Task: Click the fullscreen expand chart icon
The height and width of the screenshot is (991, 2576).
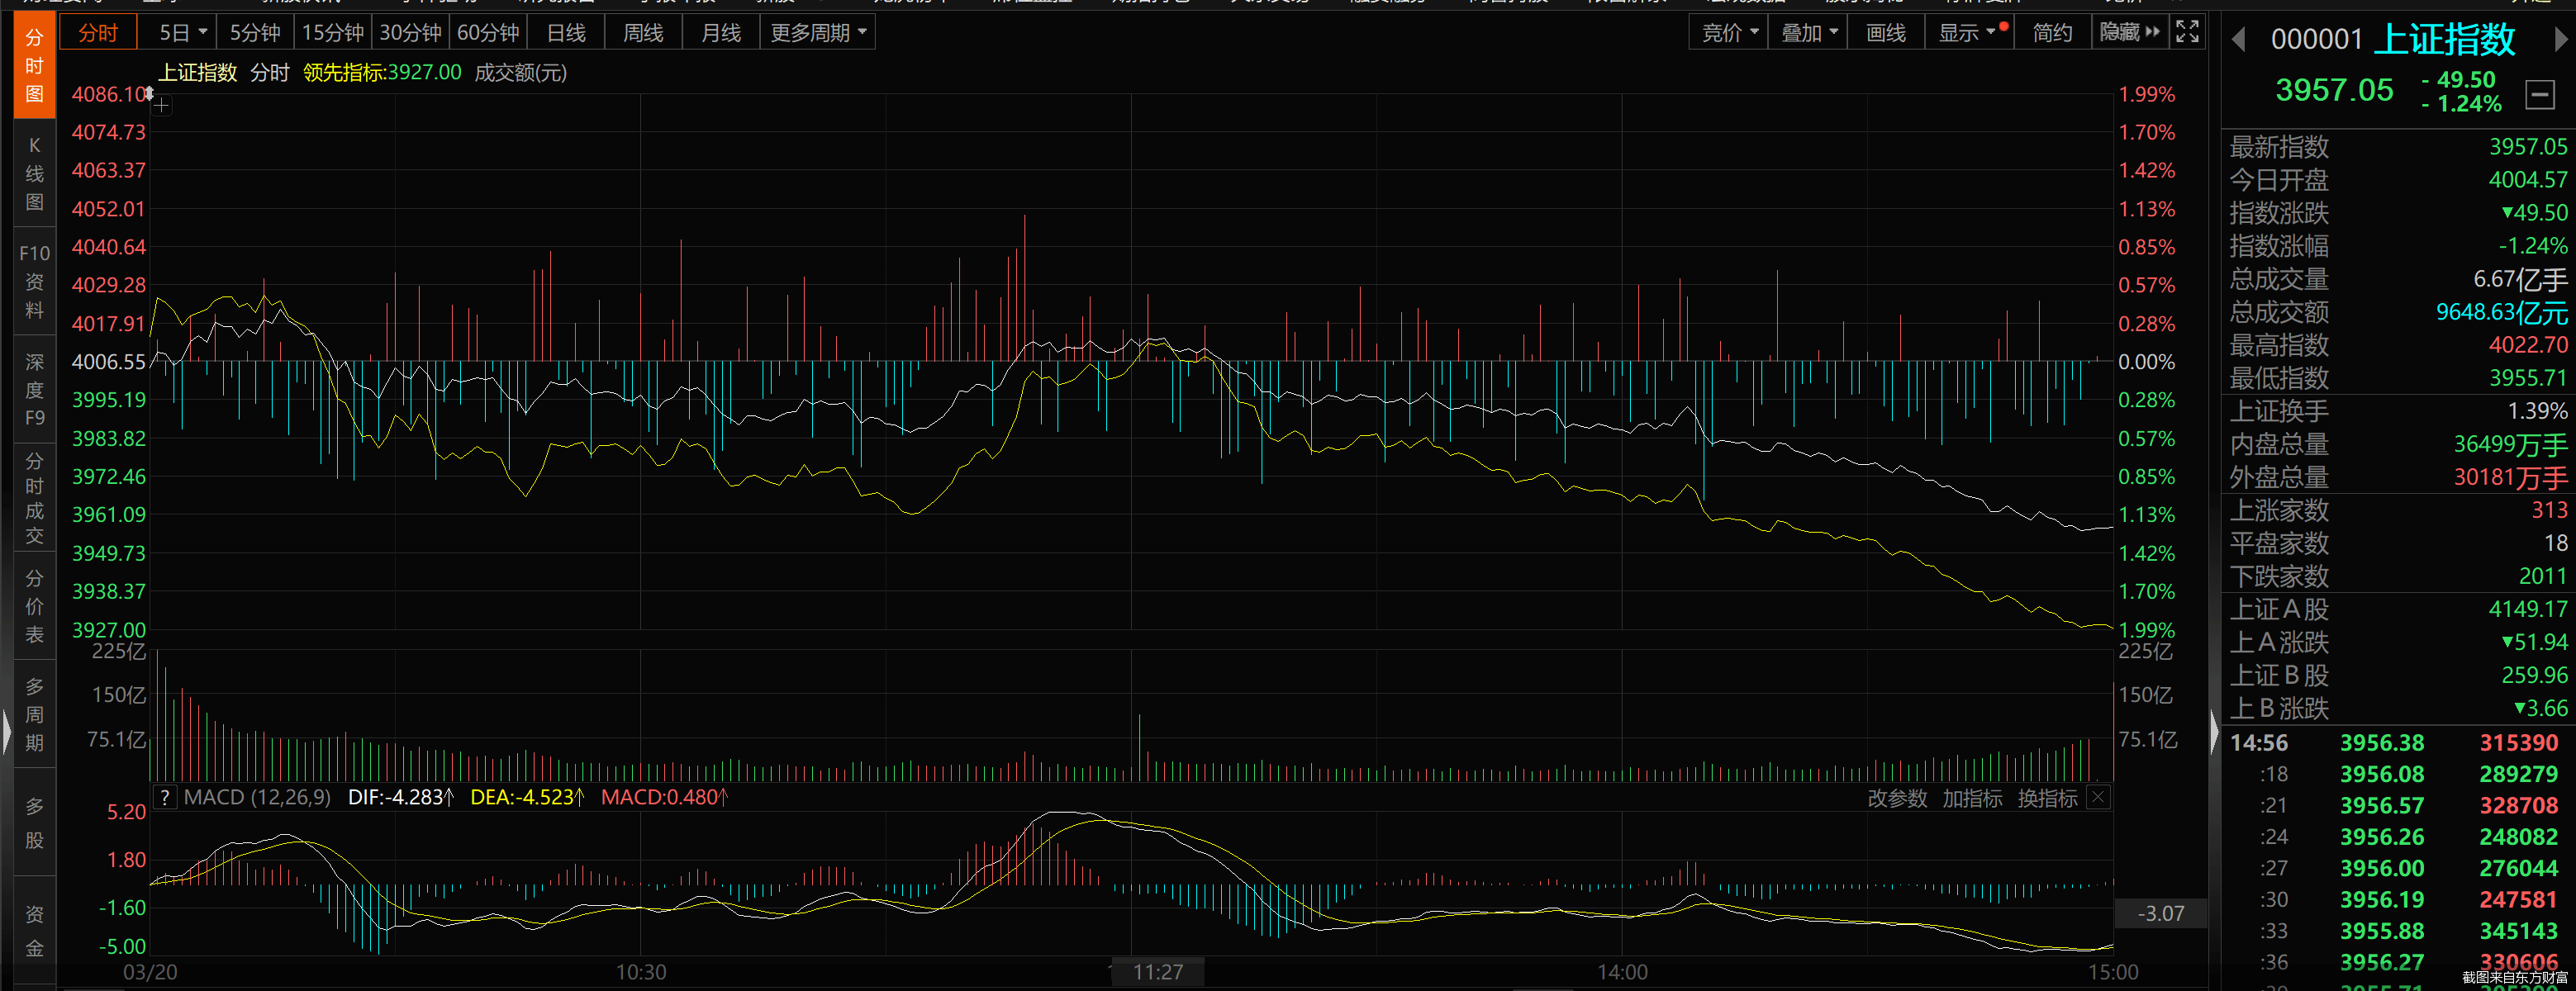Action: [2187, 32]
